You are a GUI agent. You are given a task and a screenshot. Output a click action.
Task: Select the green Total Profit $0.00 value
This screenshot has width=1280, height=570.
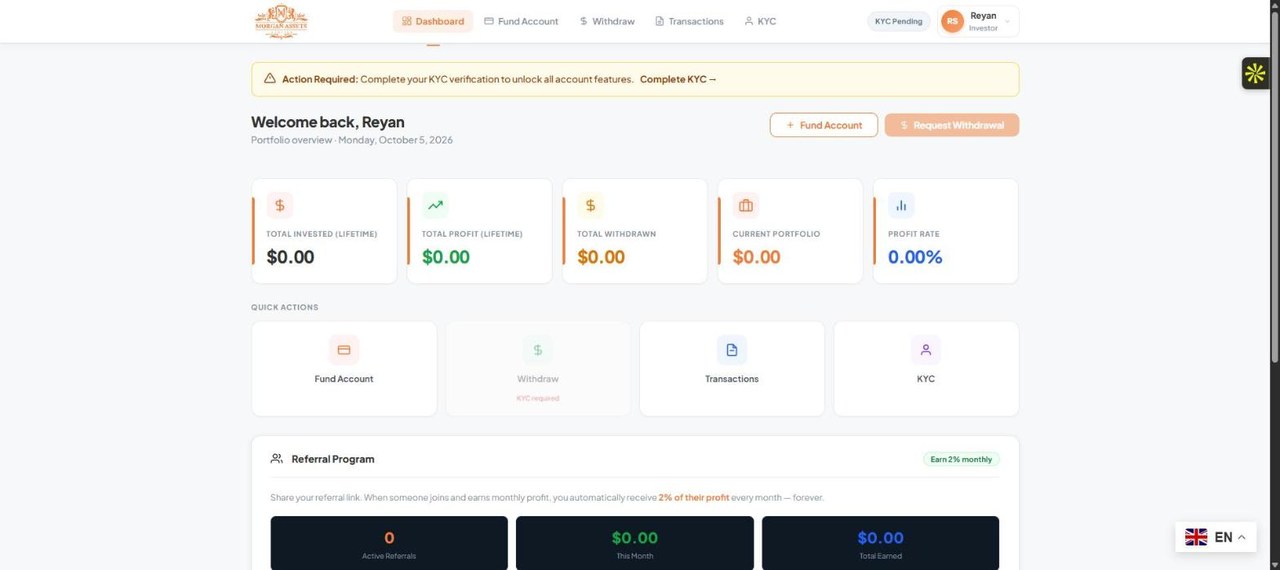click(x=446, y=257)
